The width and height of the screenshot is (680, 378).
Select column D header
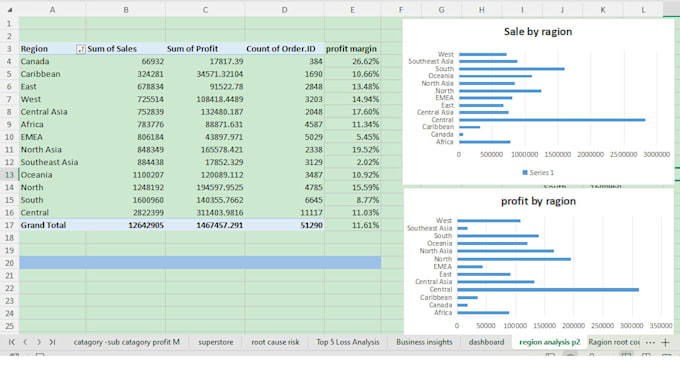pos(284,10)
